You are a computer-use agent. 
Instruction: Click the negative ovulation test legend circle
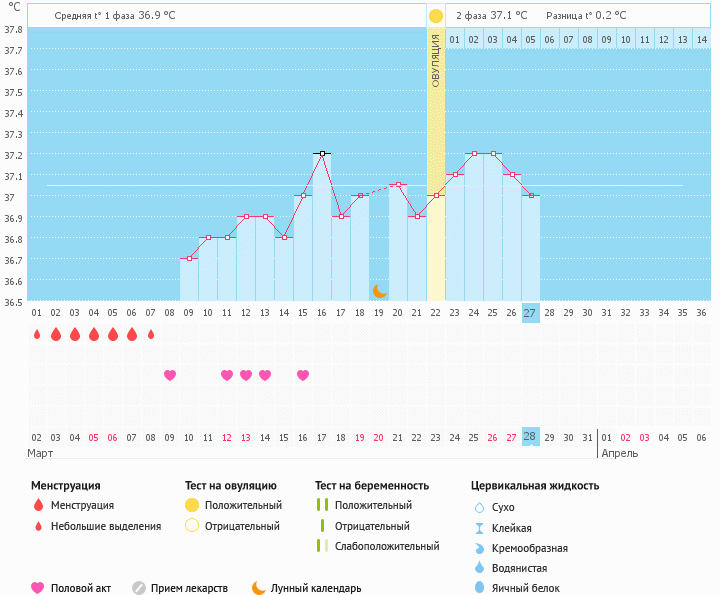(x=192, y=526)
